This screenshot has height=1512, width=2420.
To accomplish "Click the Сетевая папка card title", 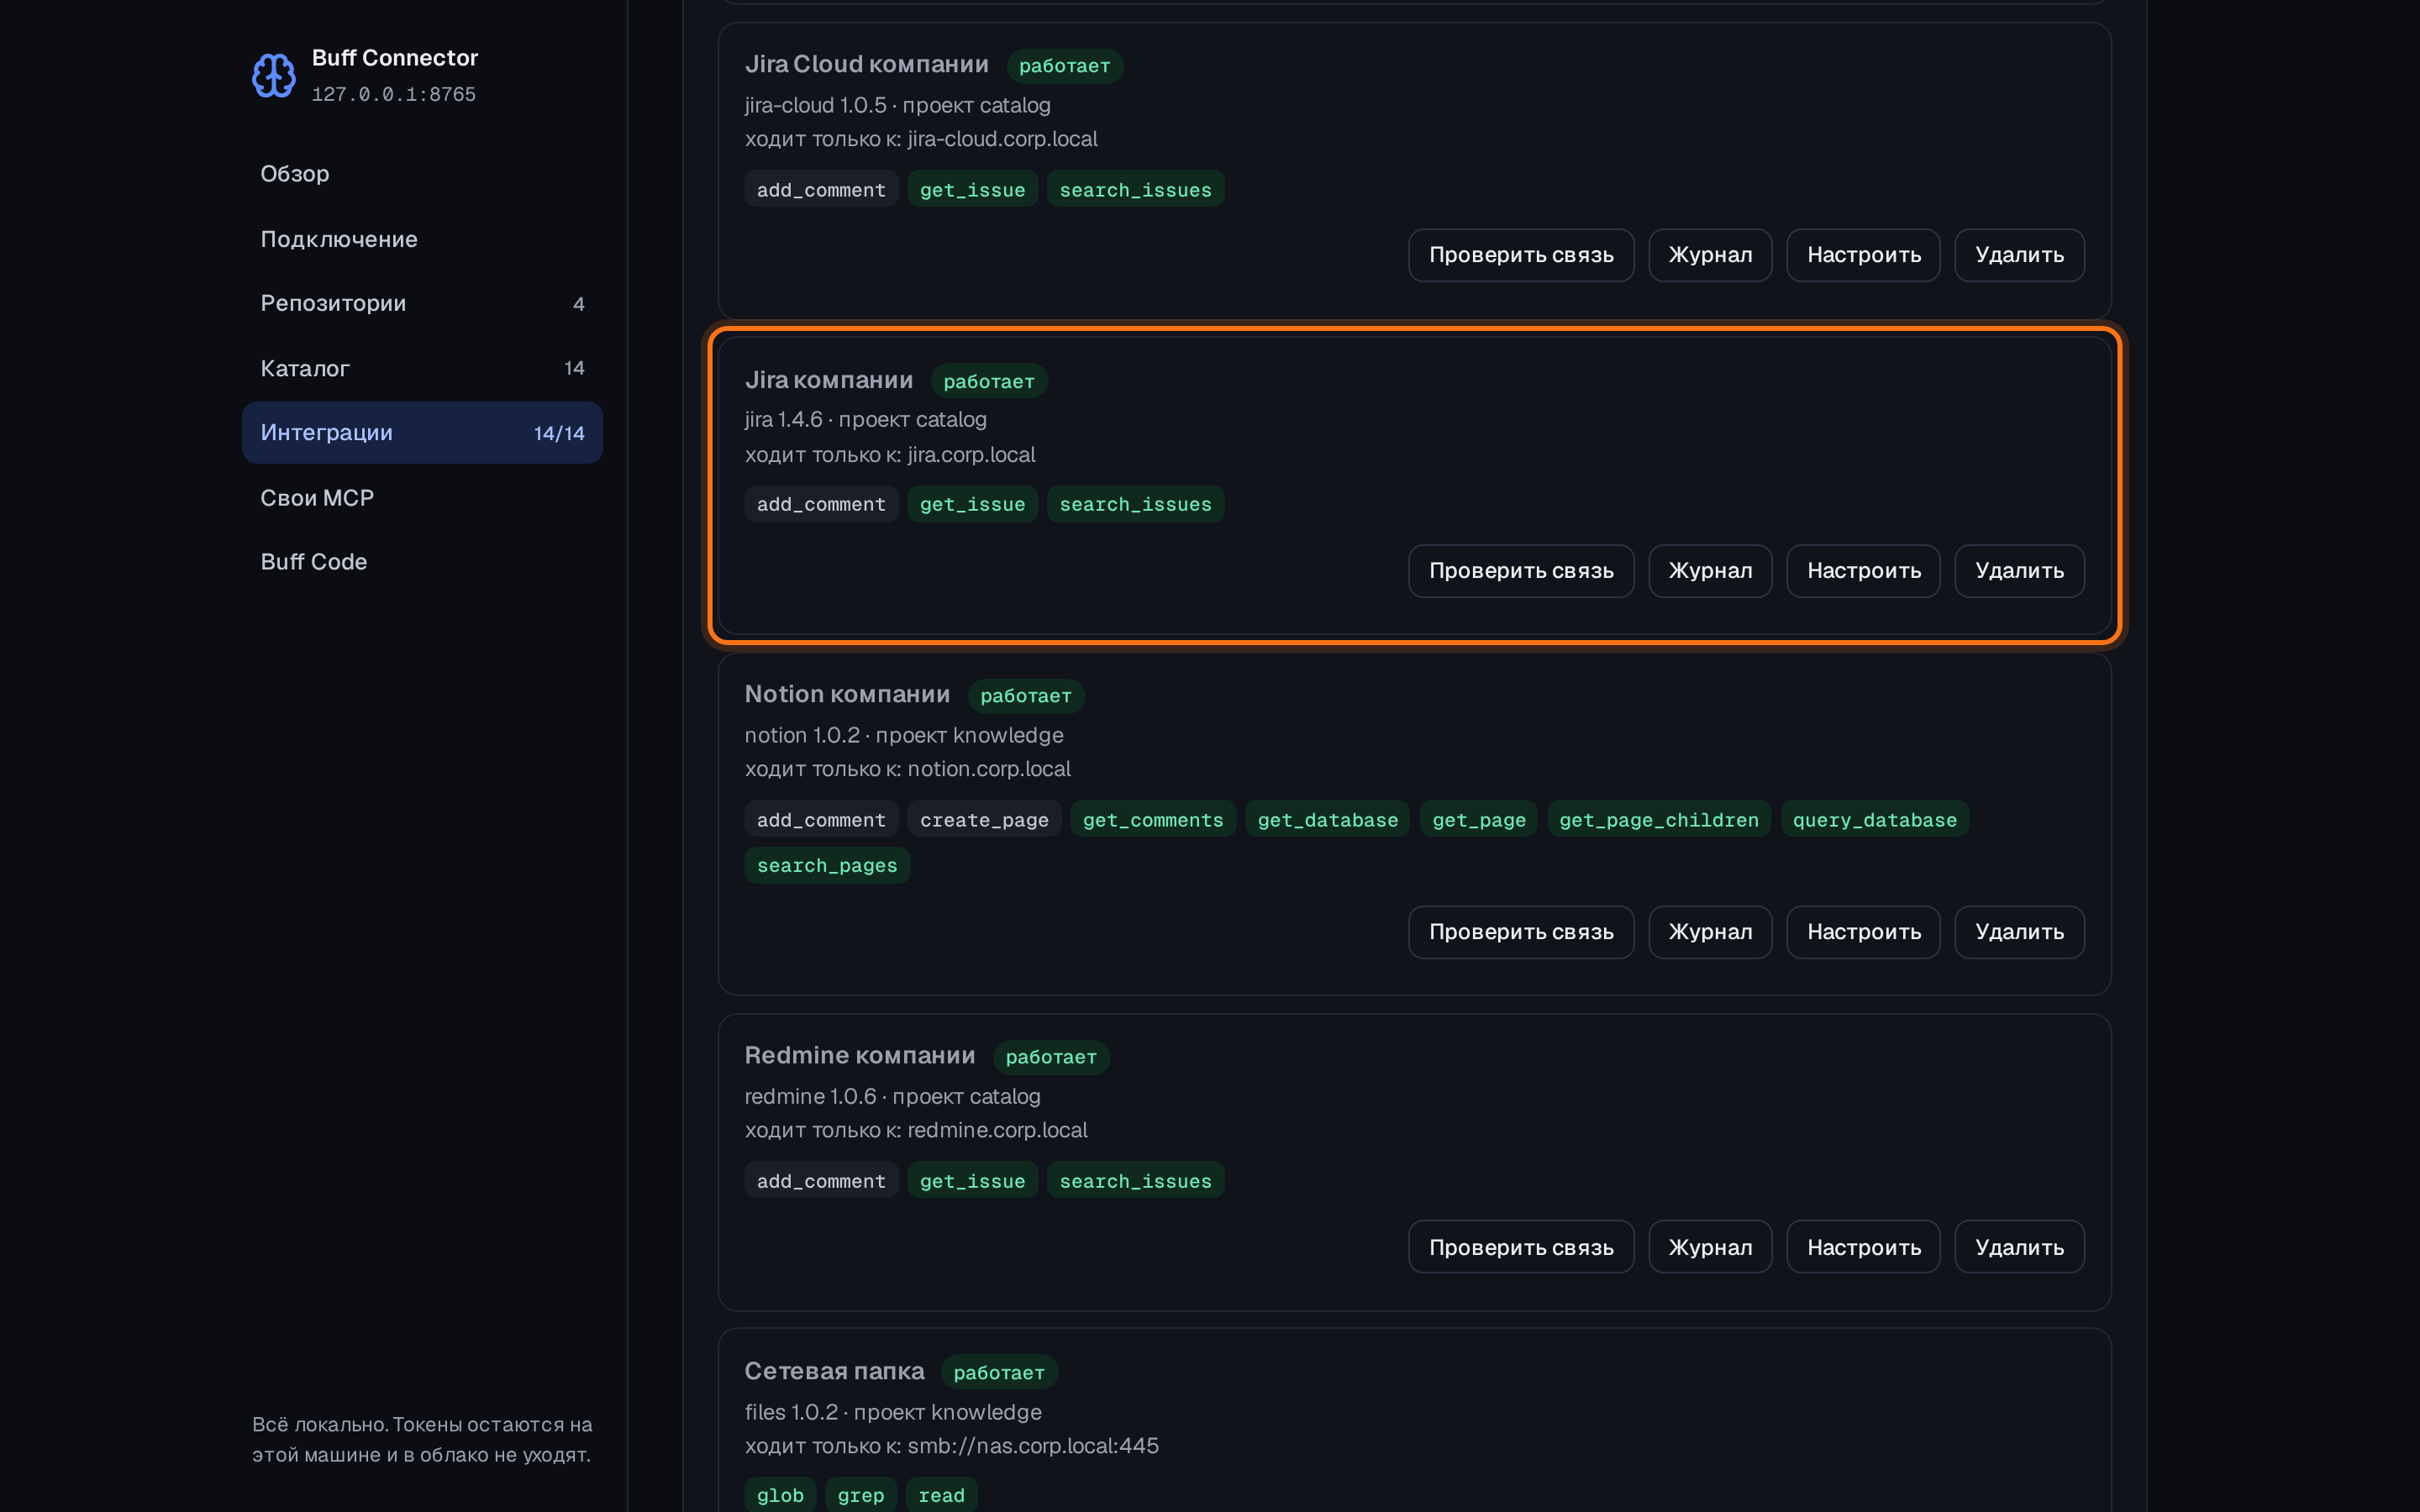I will pos(834,1371).
